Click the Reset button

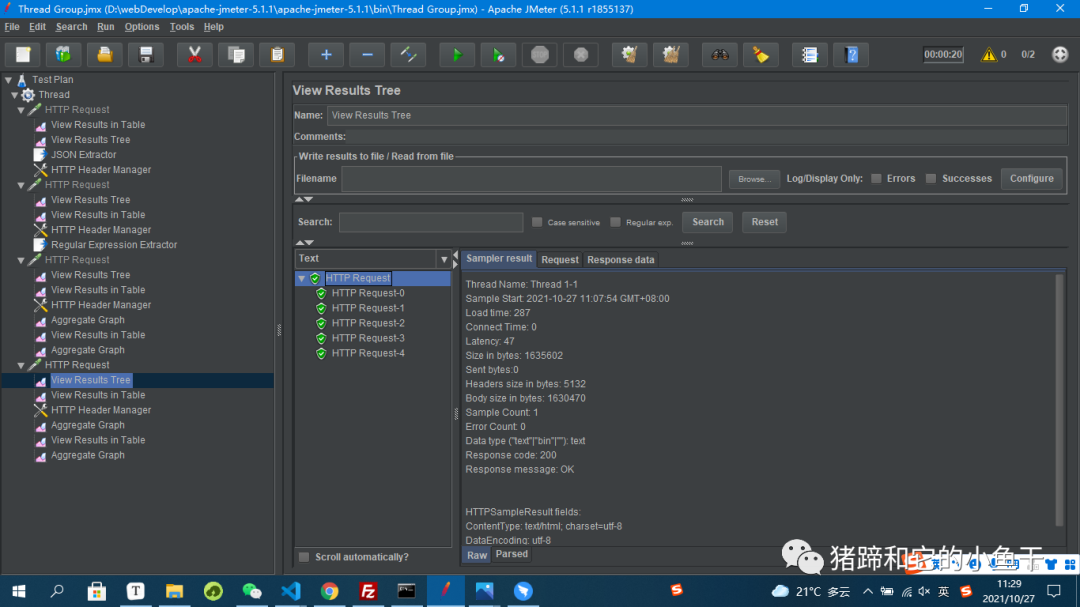click(765, 222)
